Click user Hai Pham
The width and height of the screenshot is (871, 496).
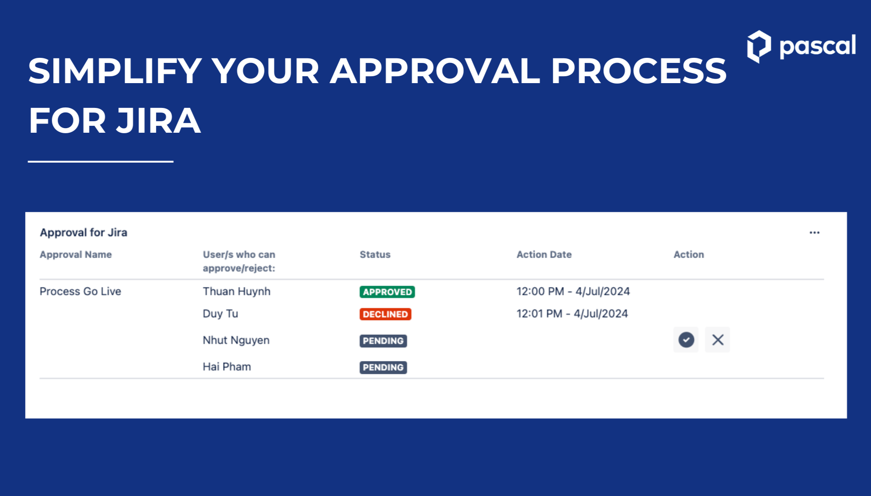point(227,367)
